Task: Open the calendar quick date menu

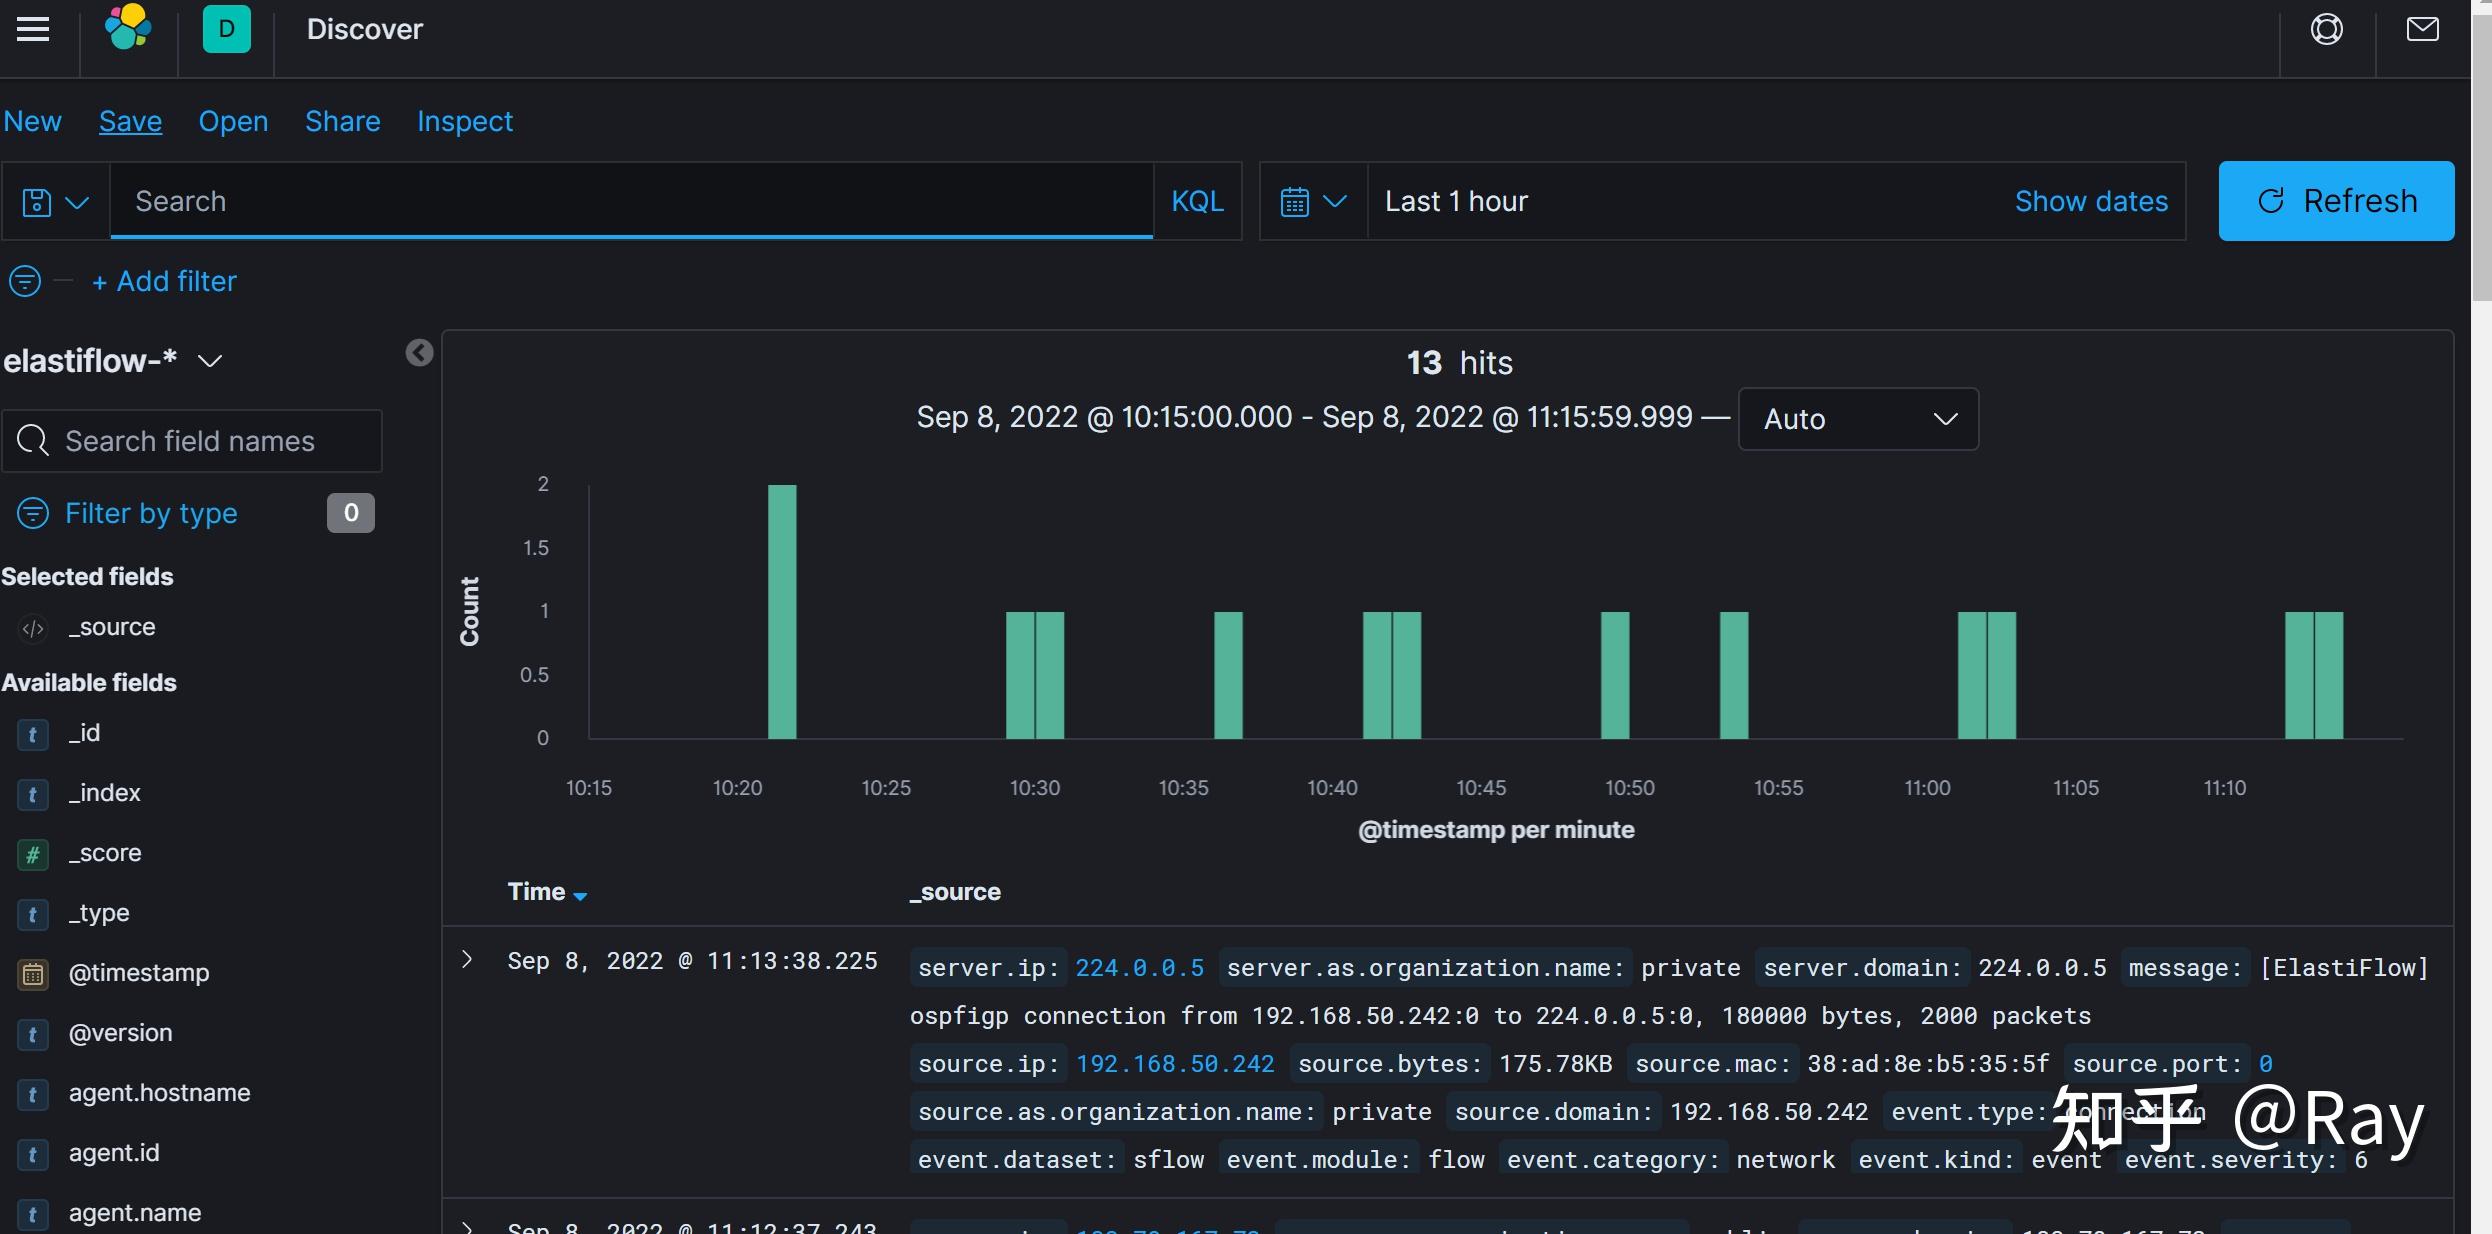Action: click(x=1313, y=202)
